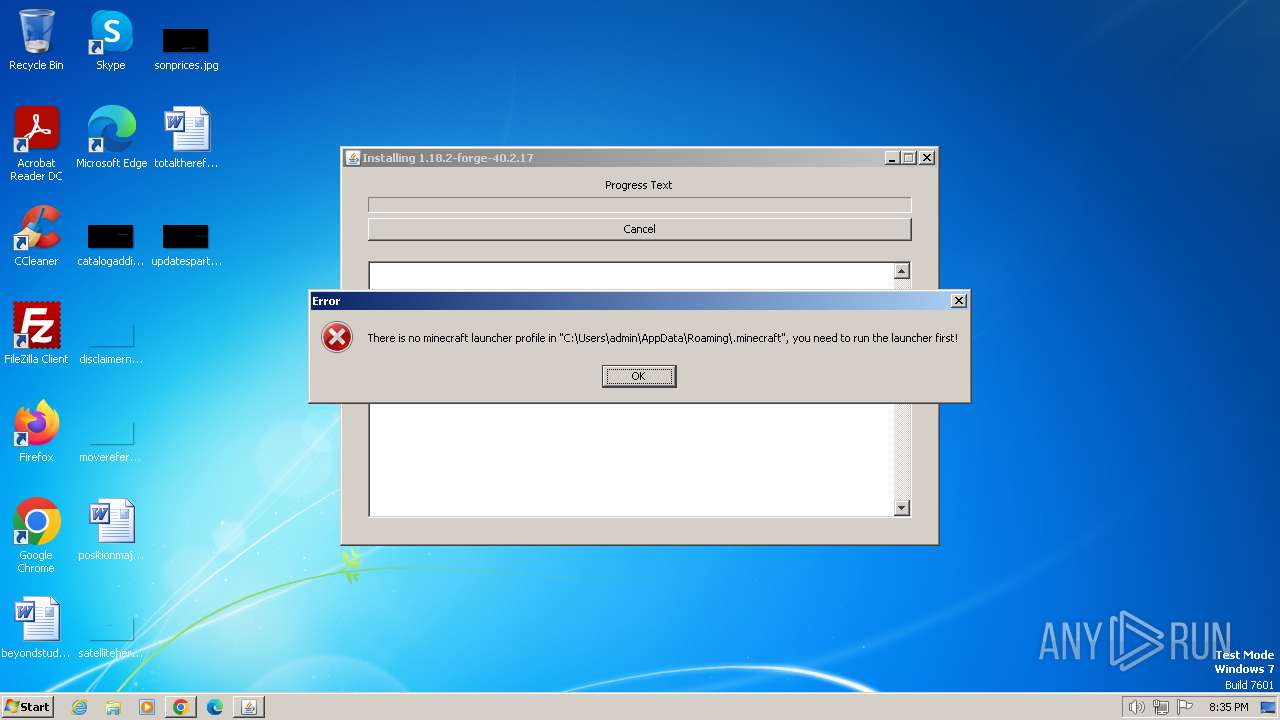
Task: Select the positionmaj Word document
Action: click(x=111, y=530)
